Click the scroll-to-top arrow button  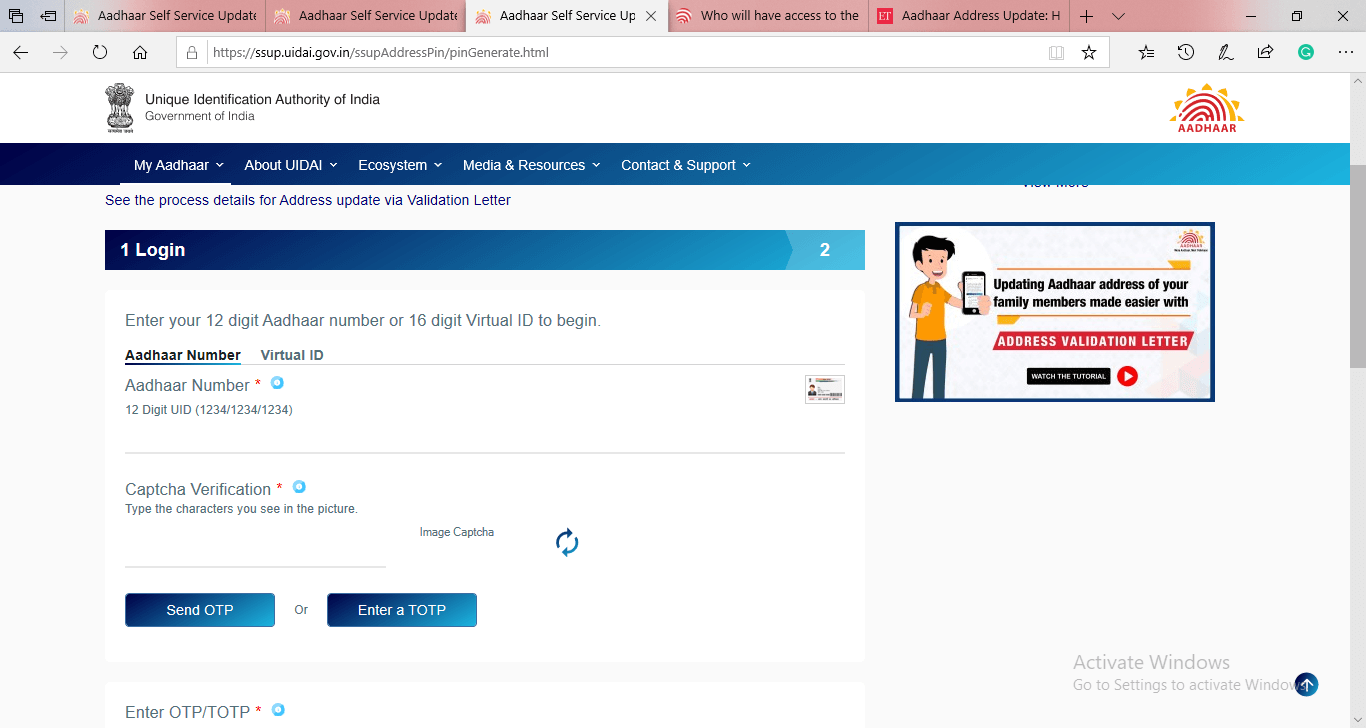tap(1306, 685)
